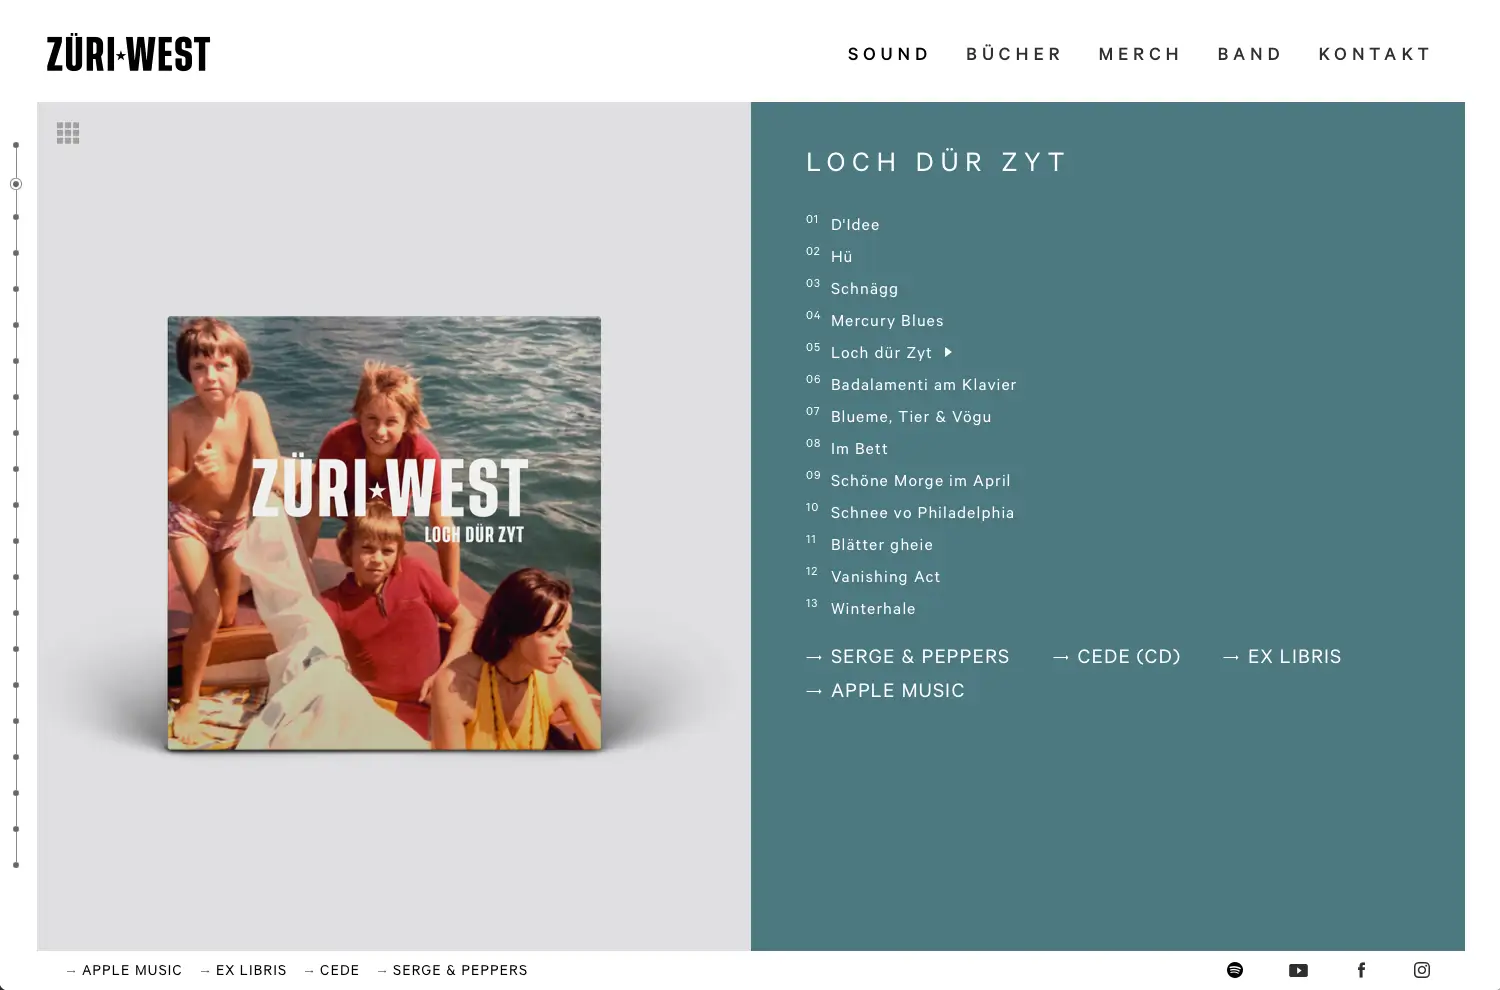Open the album grid view icon
The width and height of the screenshot is (1500, 990).
point(68,133)
